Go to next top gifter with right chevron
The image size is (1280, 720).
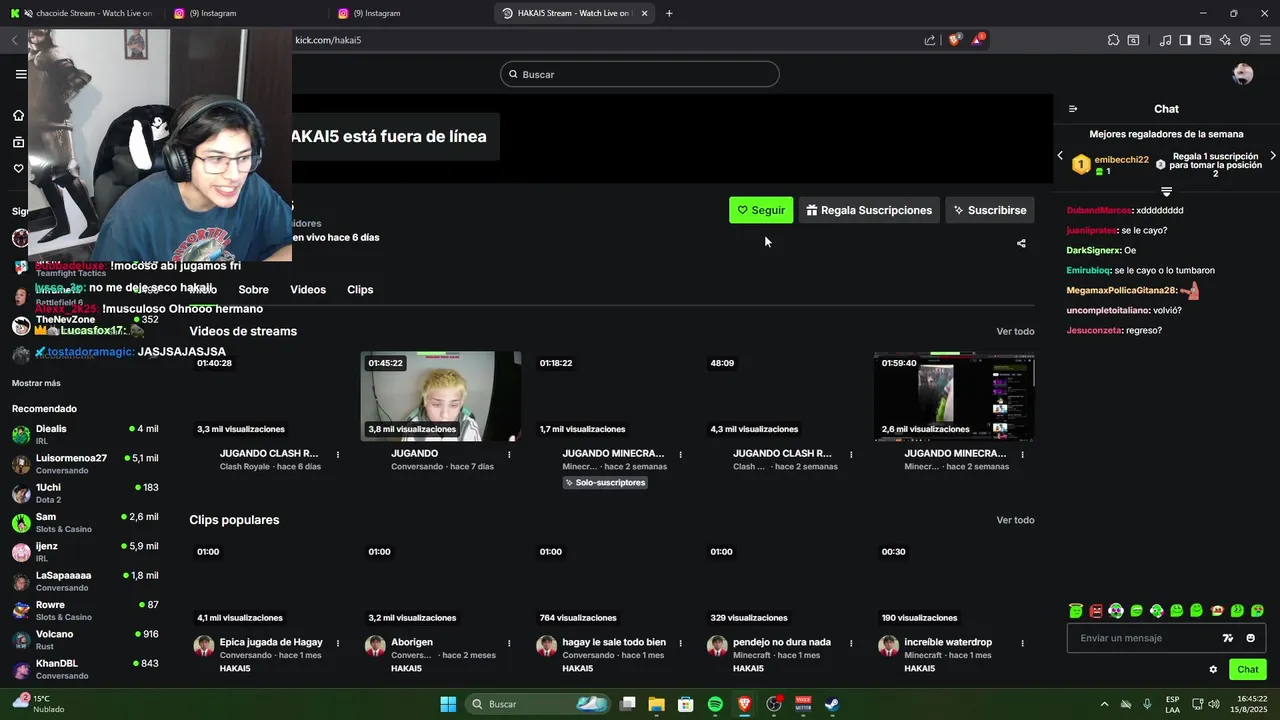1273,156
